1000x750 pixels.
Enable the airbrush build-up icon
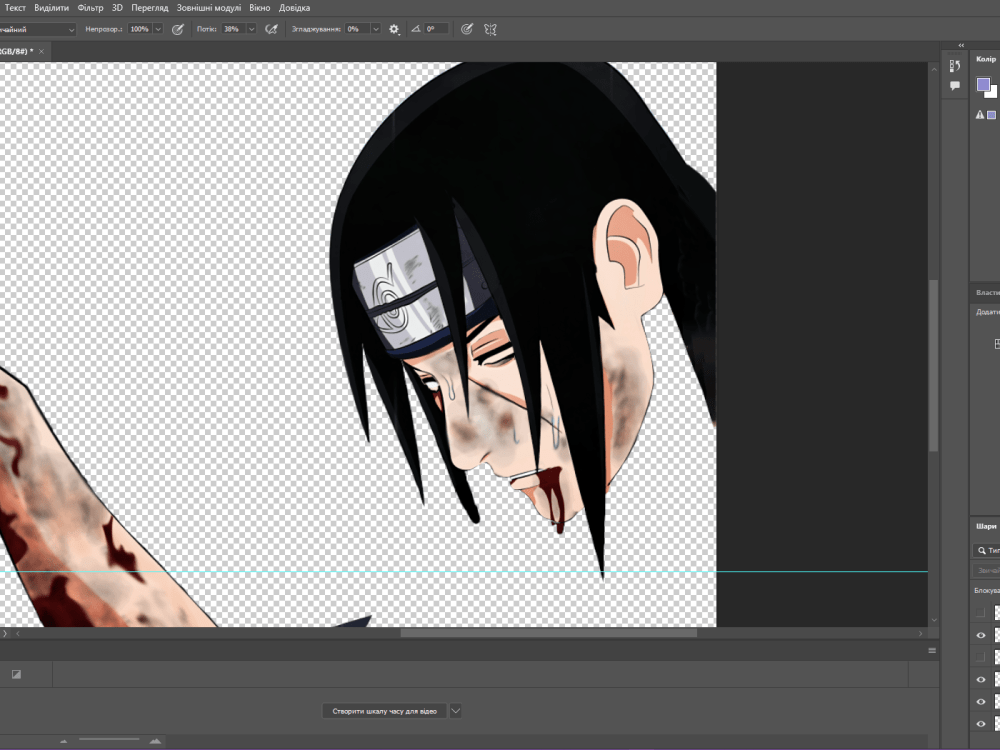click(271, 29)
